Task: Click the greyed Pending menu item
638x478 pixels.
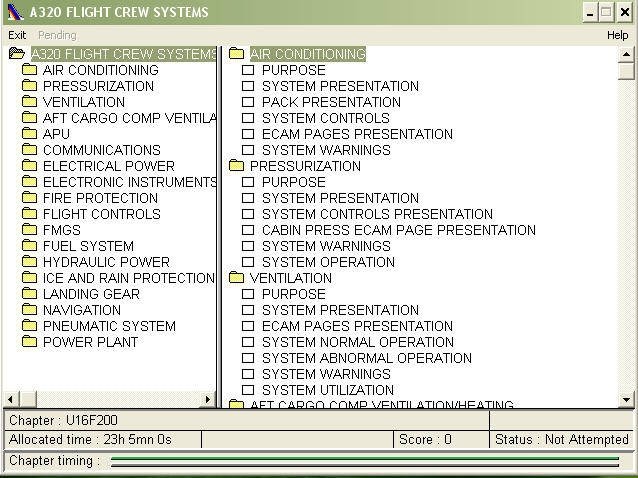Action: 57,35
